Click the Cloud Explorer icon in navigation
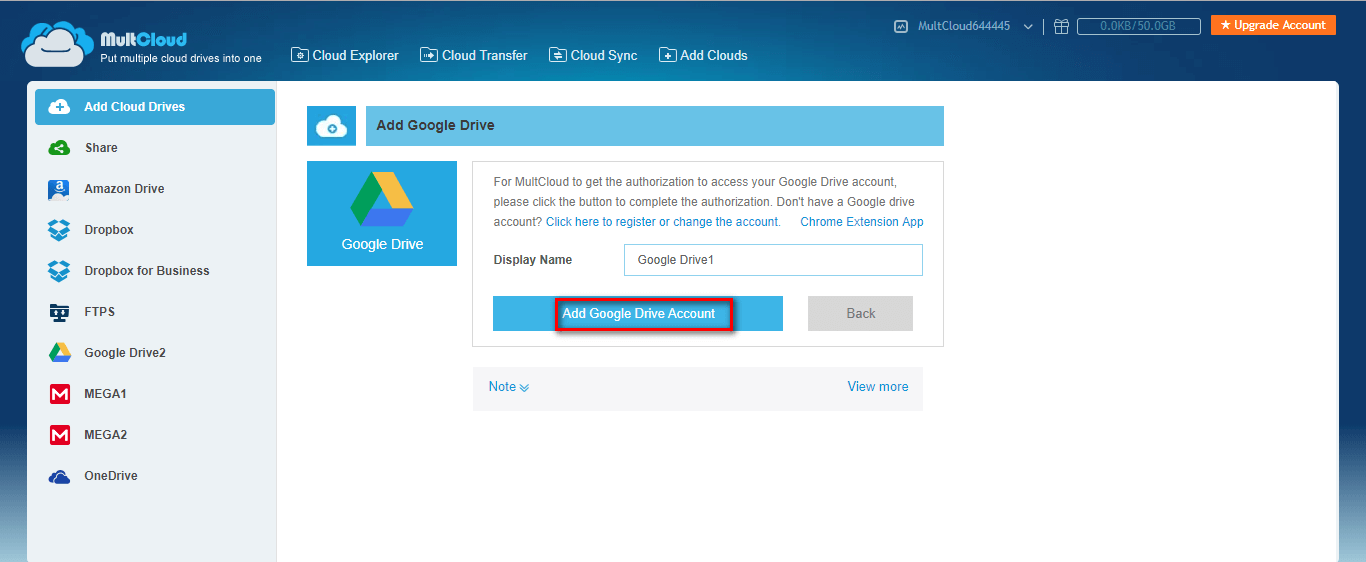 299,55
